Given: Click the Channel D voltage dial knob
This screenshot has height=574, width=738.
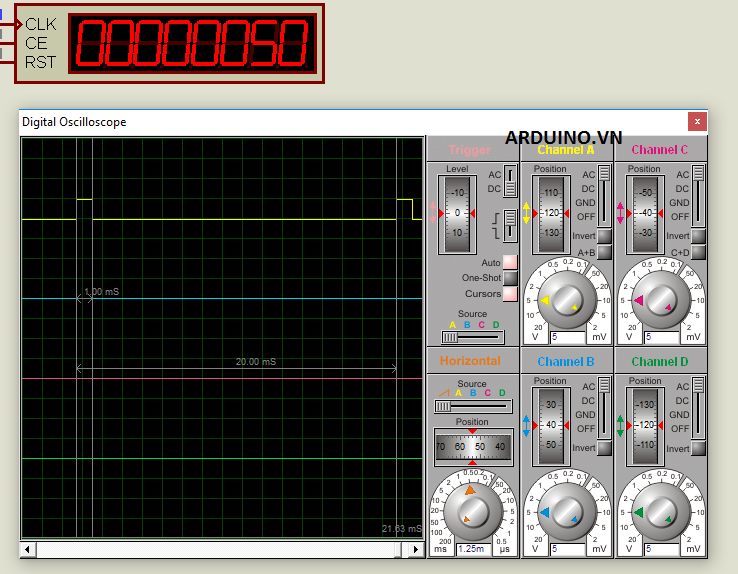Looking at the screenshot, I should [x=661, y=512].
